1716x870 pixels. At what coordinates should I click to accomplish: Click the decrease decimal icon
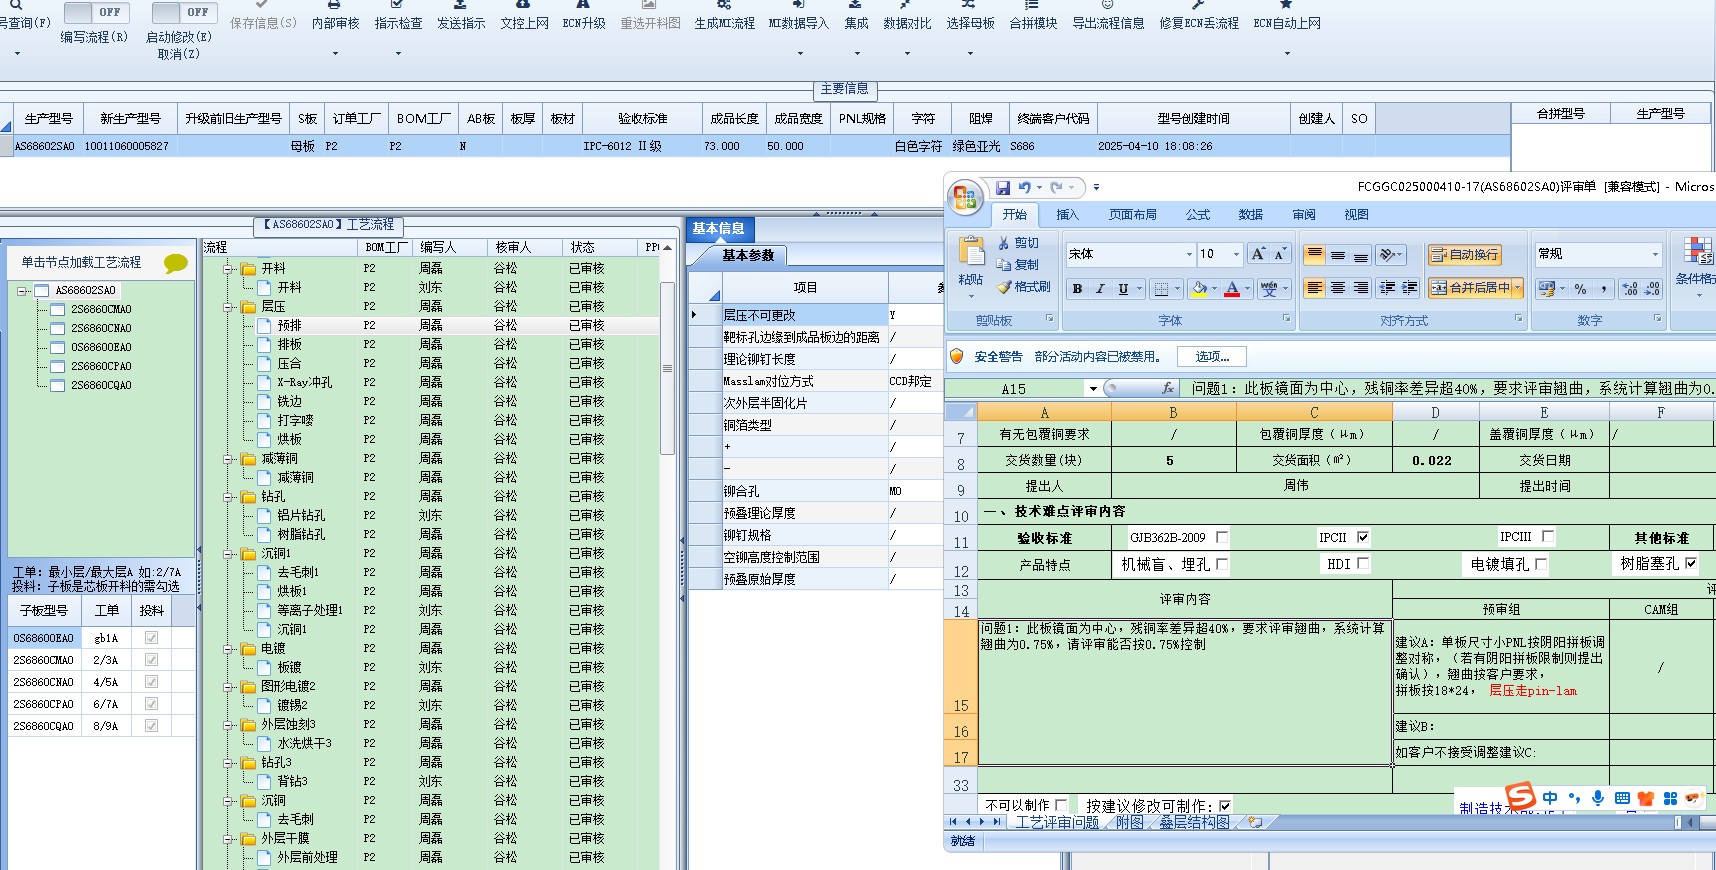[1652, 289]
